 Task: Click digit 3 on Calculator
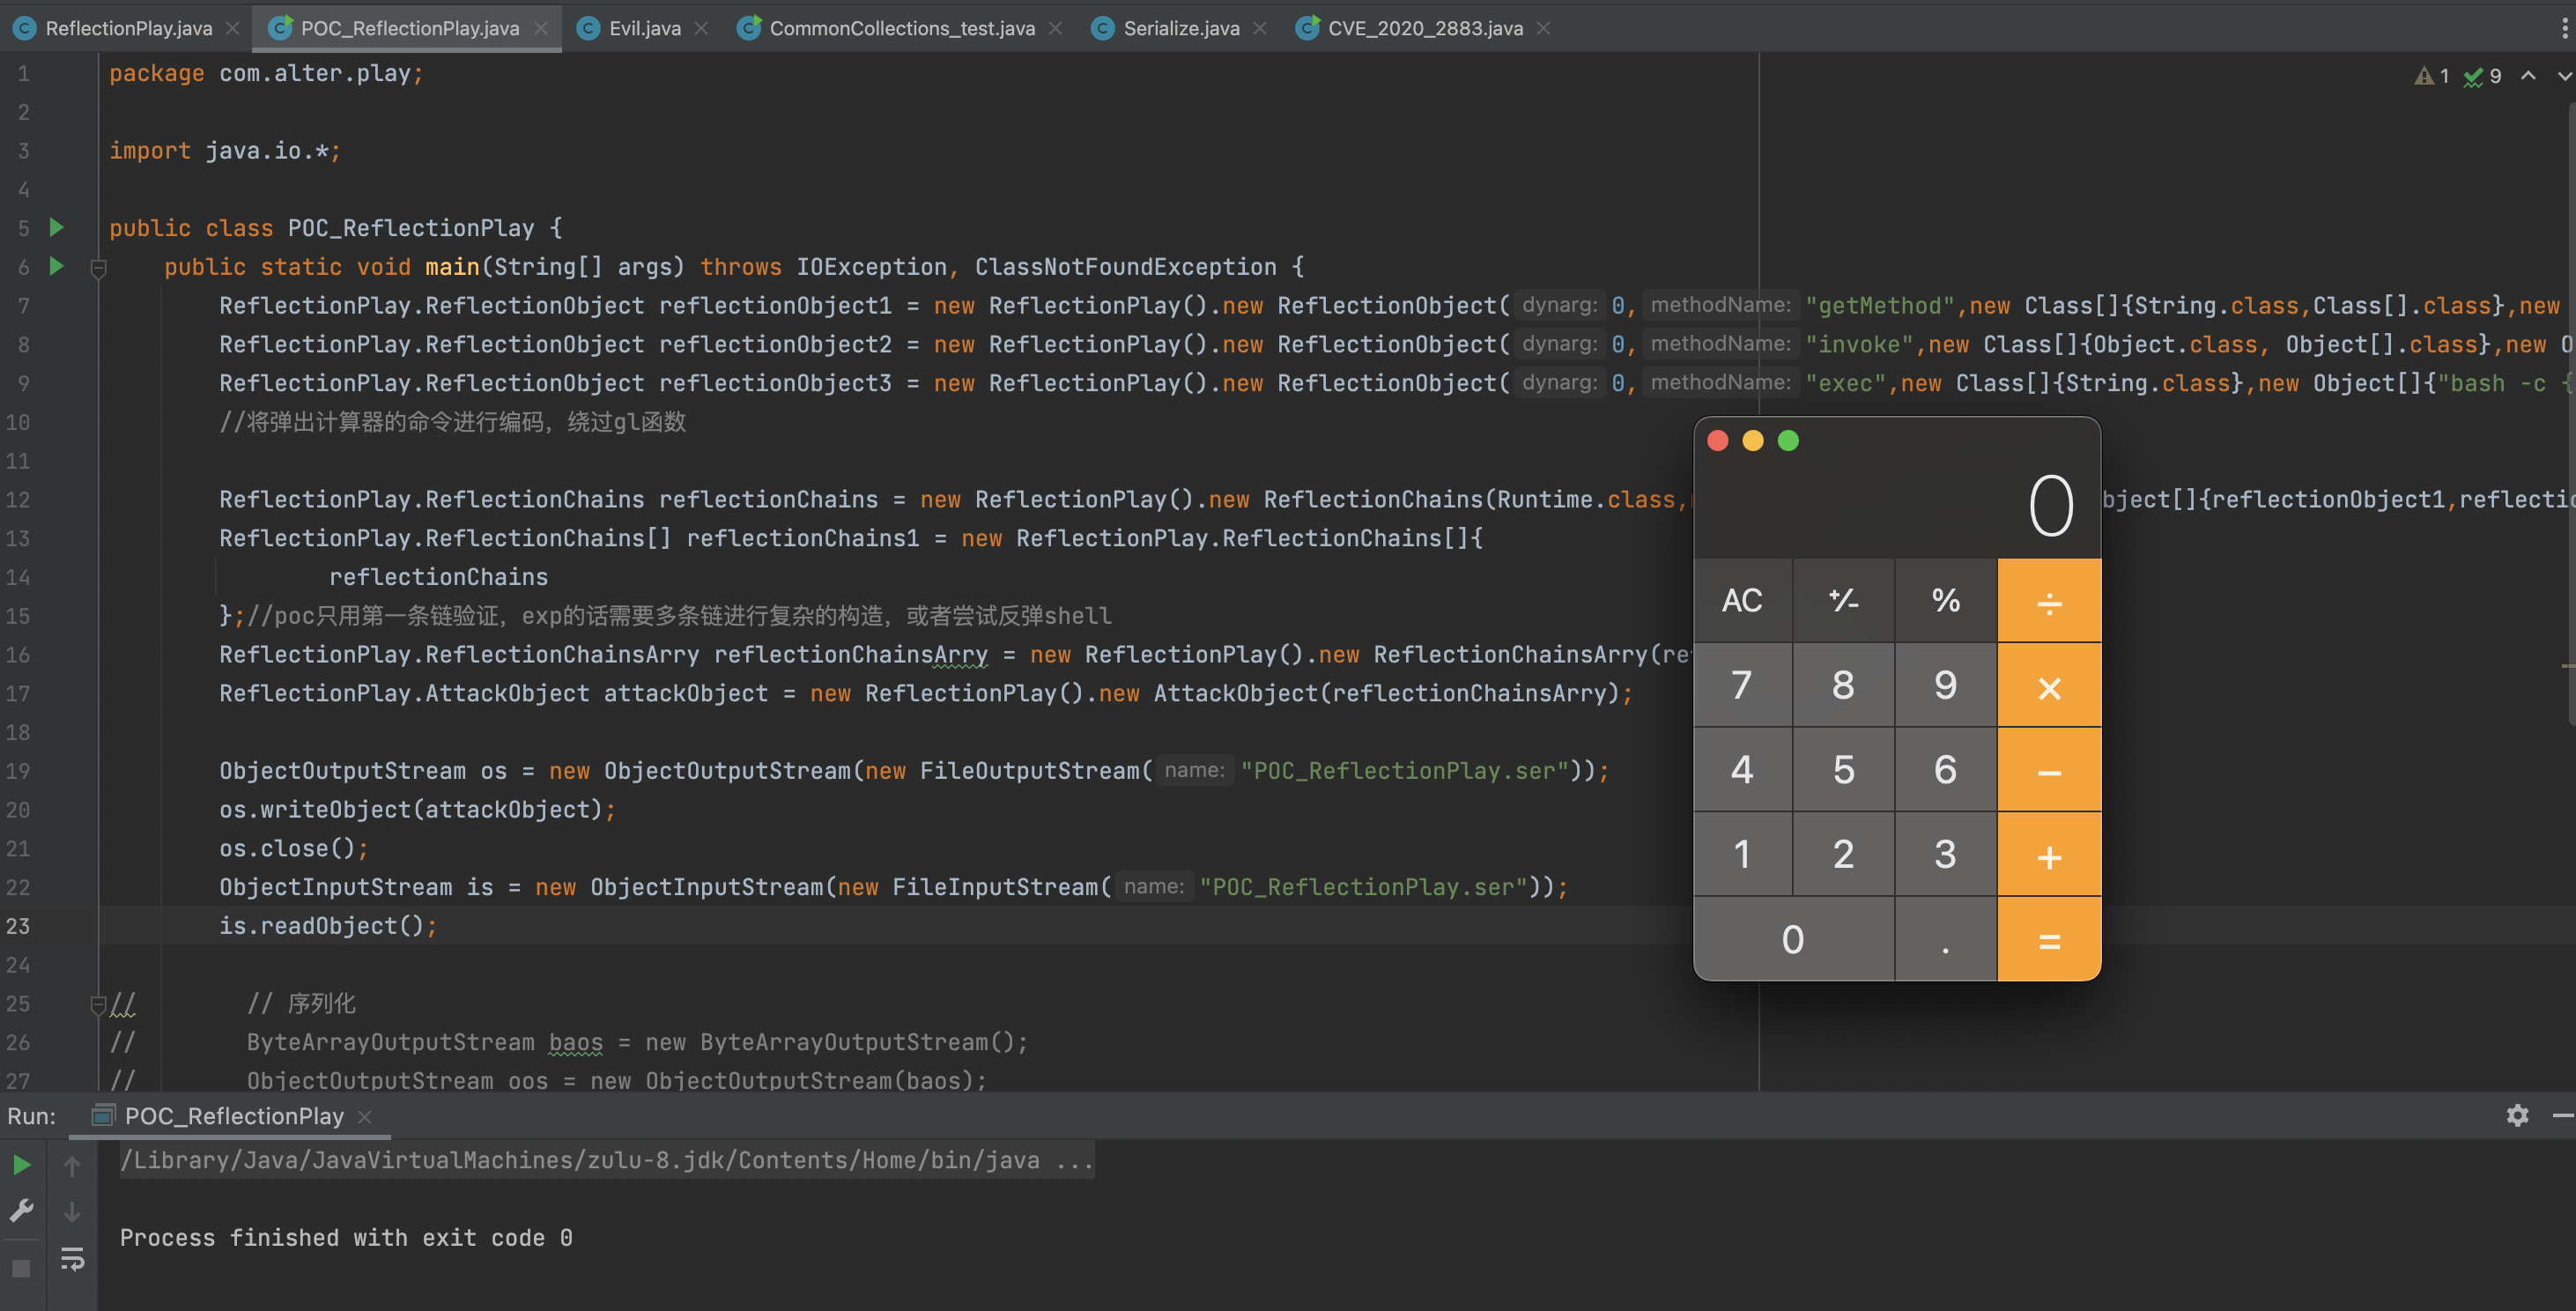(x=1945, y=854)
